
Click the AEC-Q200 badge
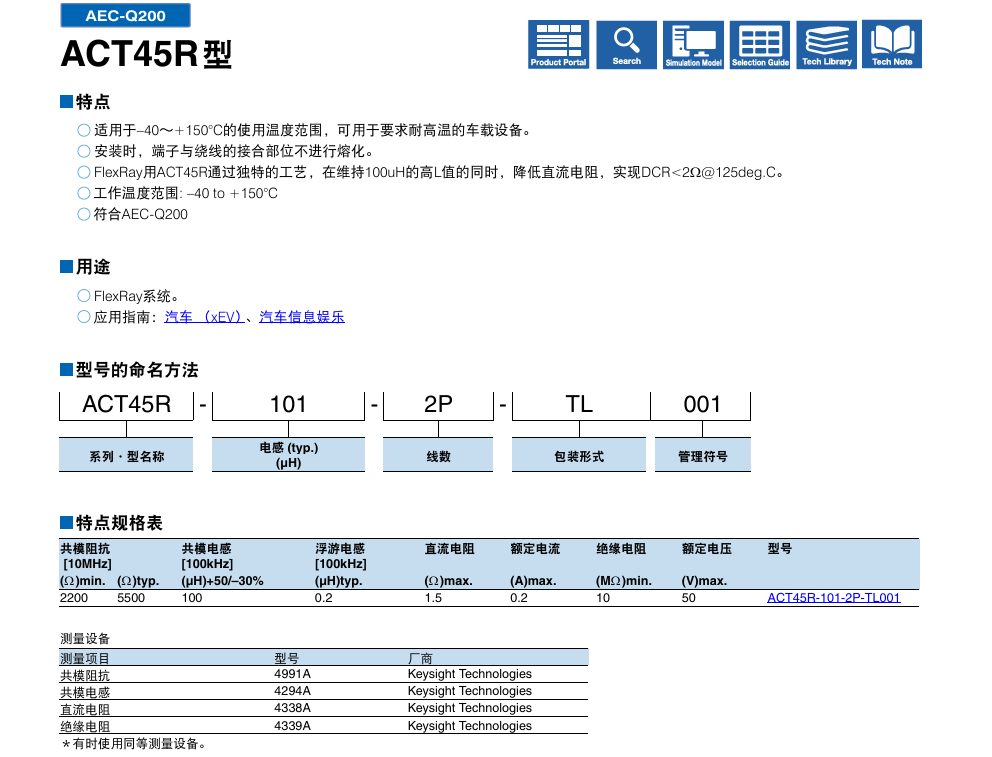coord(125,15)
